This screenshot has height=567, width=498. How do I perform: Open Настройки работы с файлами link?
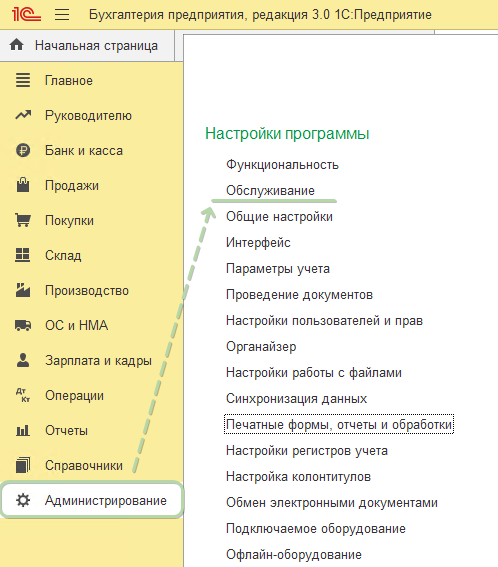click(314, 372)
